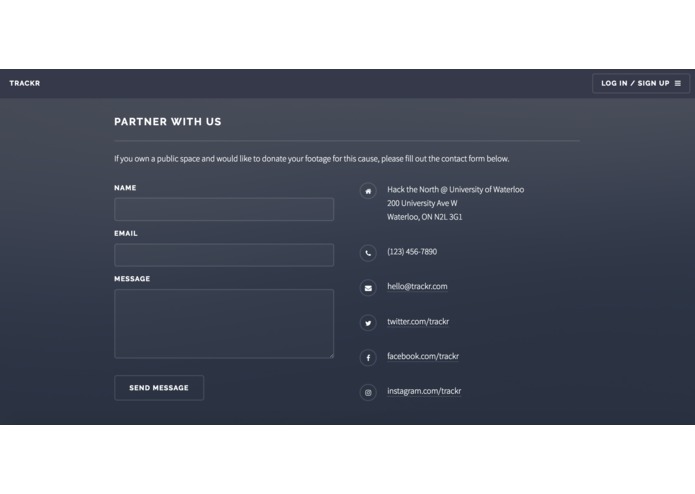This screenshot has width=695, height=494.
Task: Click the home address icon
Action: [x=368, y=191]
